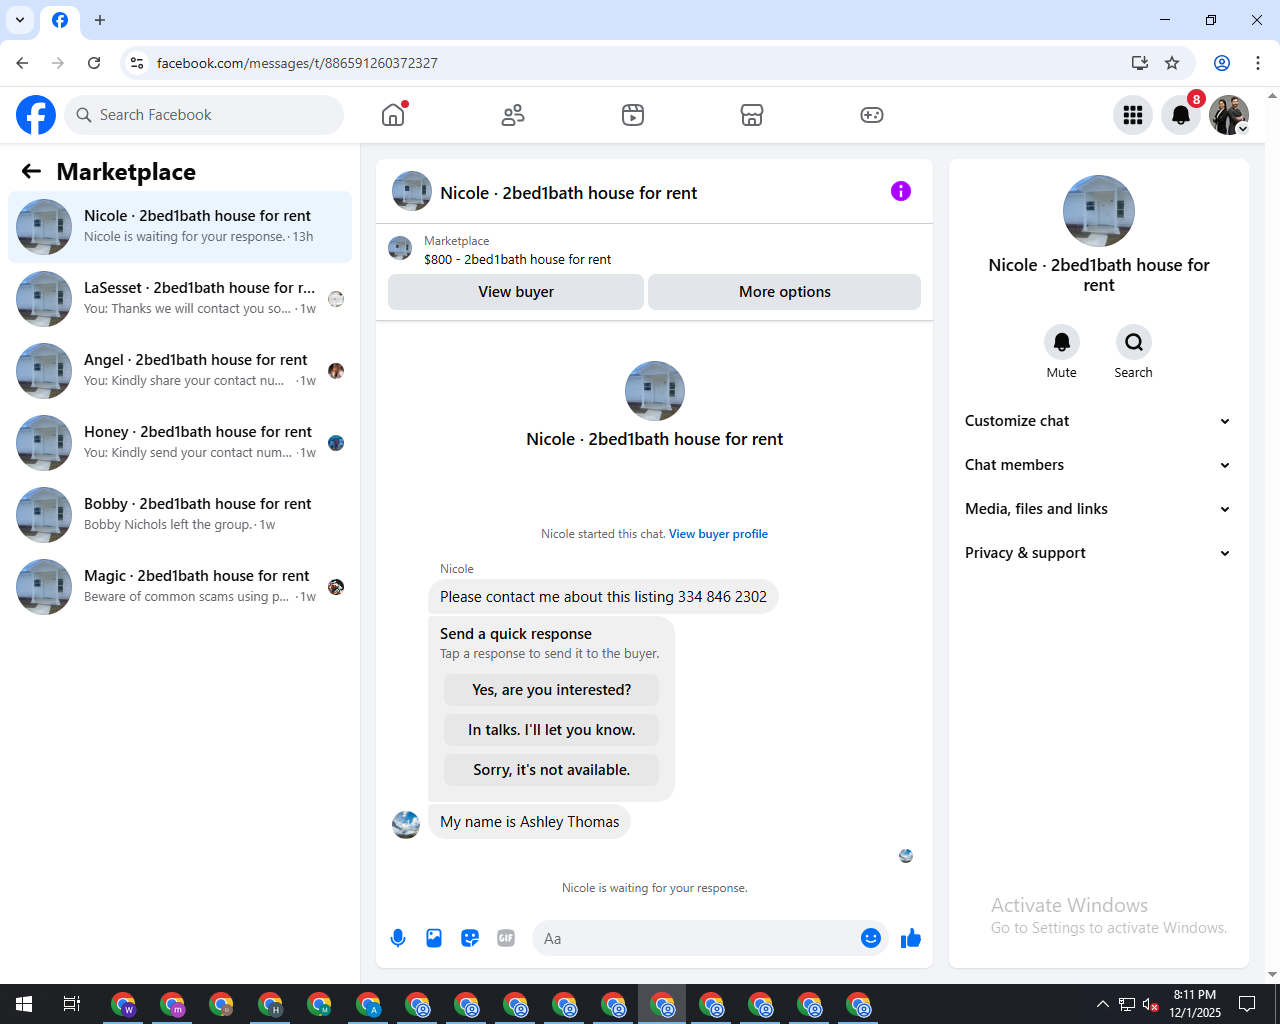This screenshot has width=1280, height=1024.
Task: Open the browser tab search dropdown
Action: [x=20, y=20]
